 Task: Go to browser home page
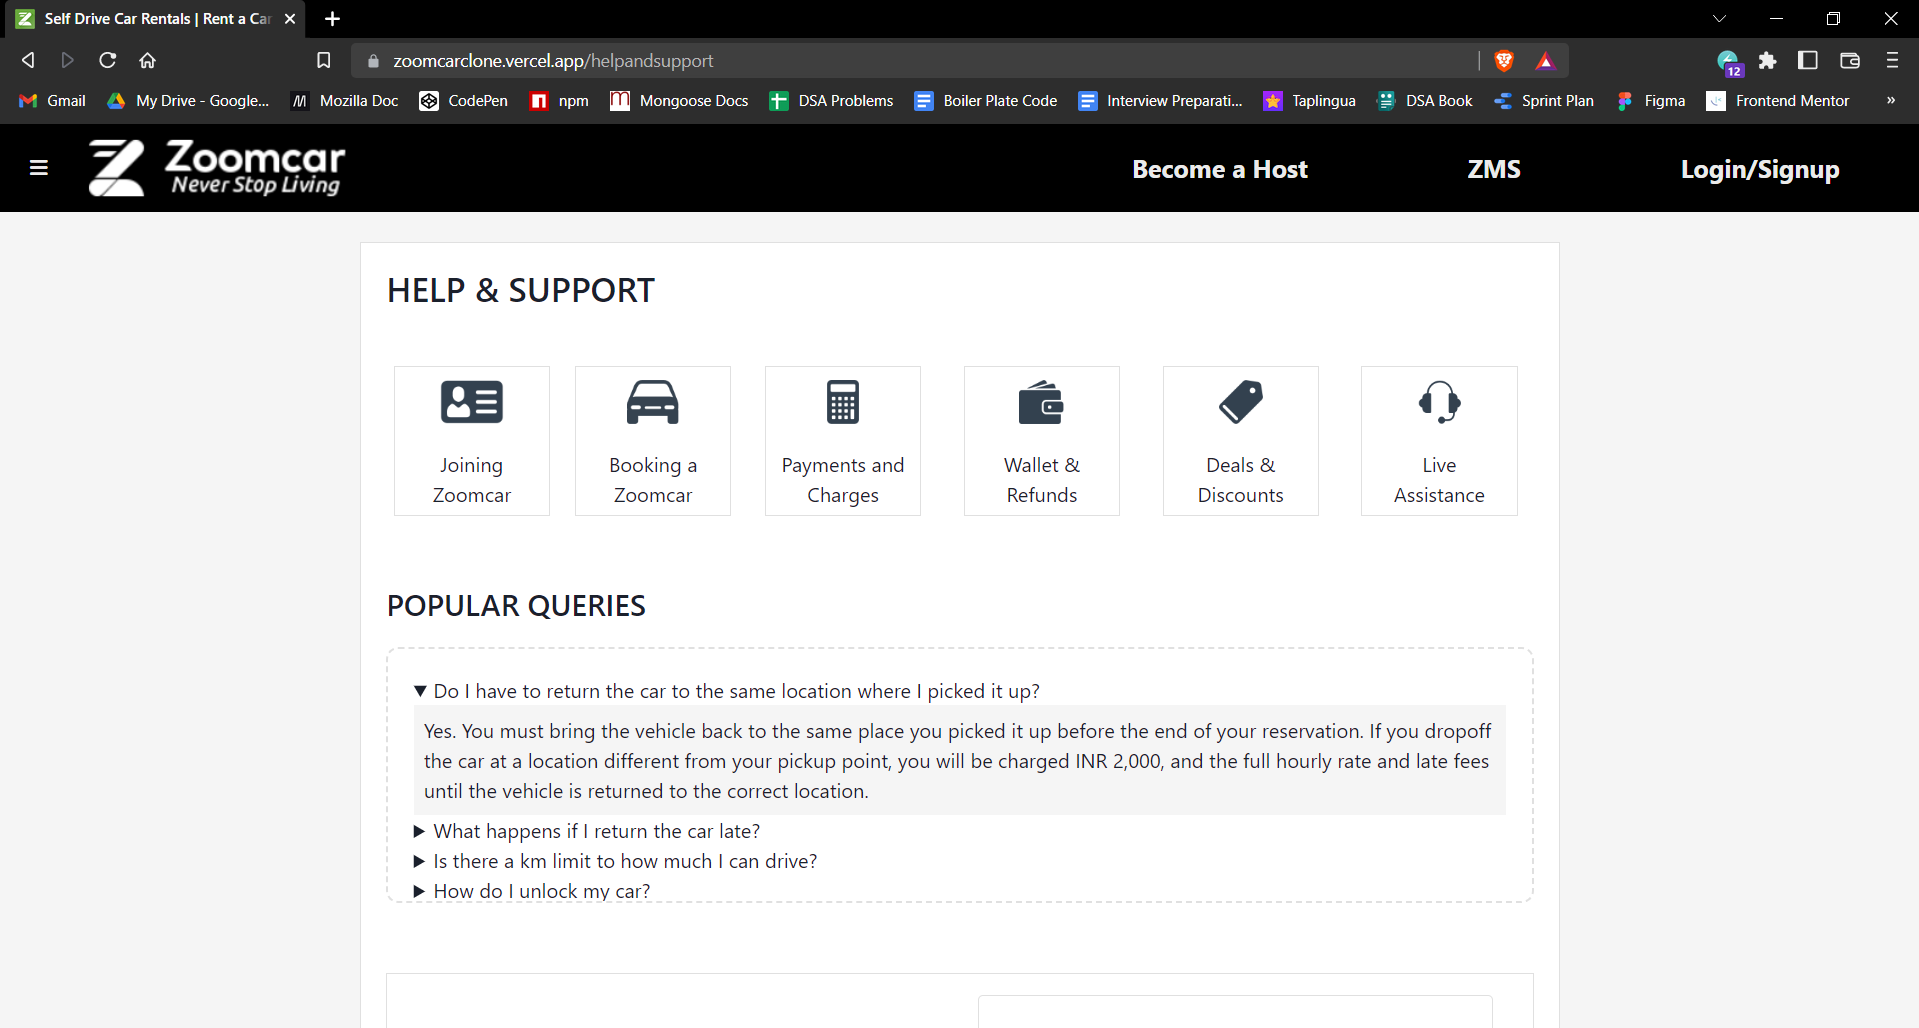(147, 60)
